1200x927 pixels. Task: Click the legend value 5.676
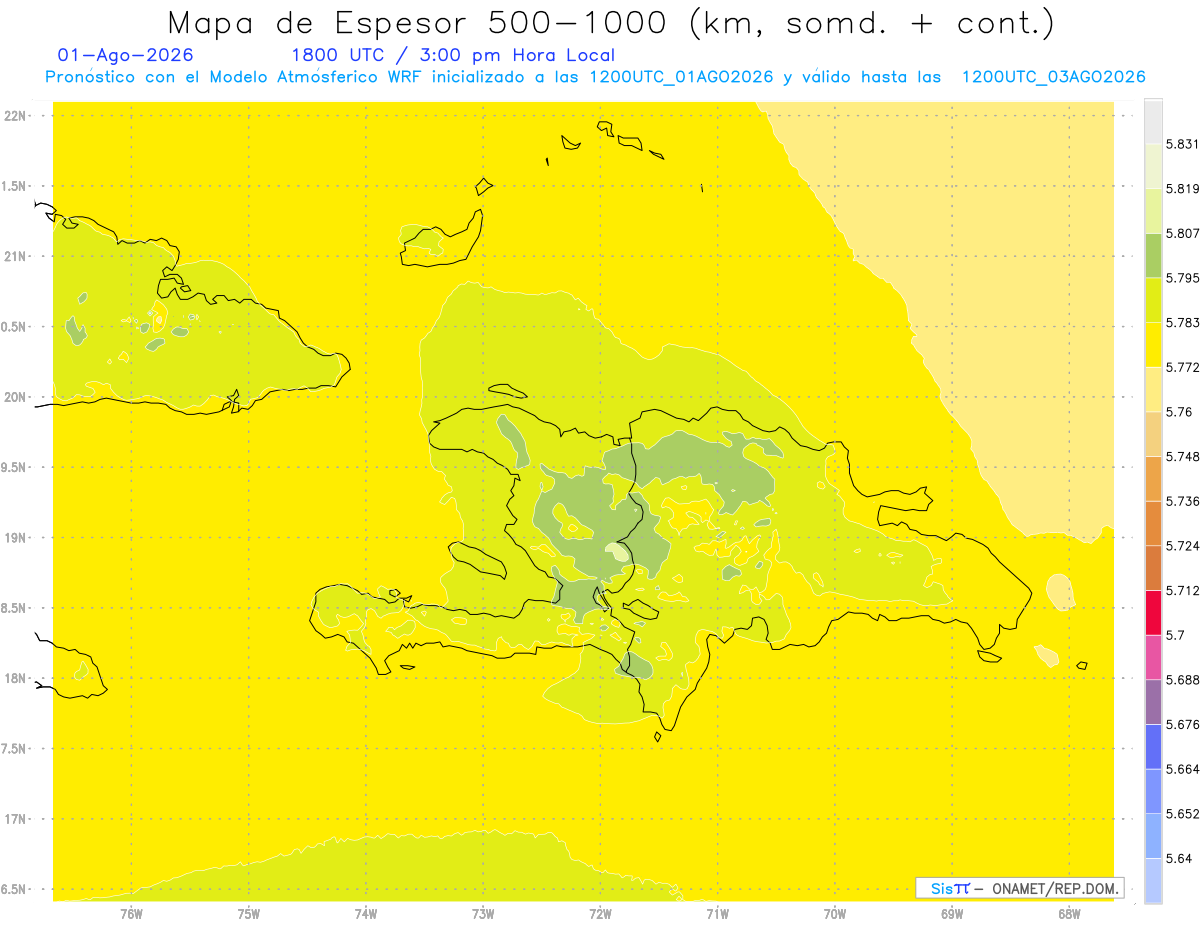[x=1183, y=724]
